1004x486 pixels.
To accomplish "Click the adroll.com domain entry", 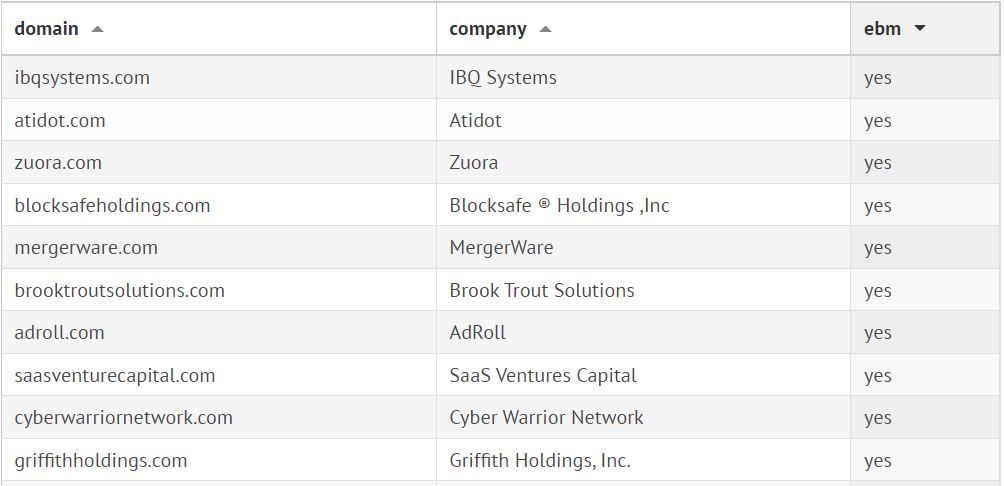I will [x=60, y=333].
